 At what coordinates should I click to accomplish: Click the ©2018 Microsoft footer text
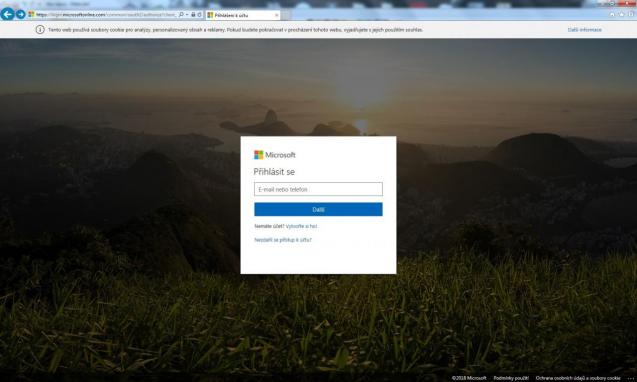coord(469,378)
